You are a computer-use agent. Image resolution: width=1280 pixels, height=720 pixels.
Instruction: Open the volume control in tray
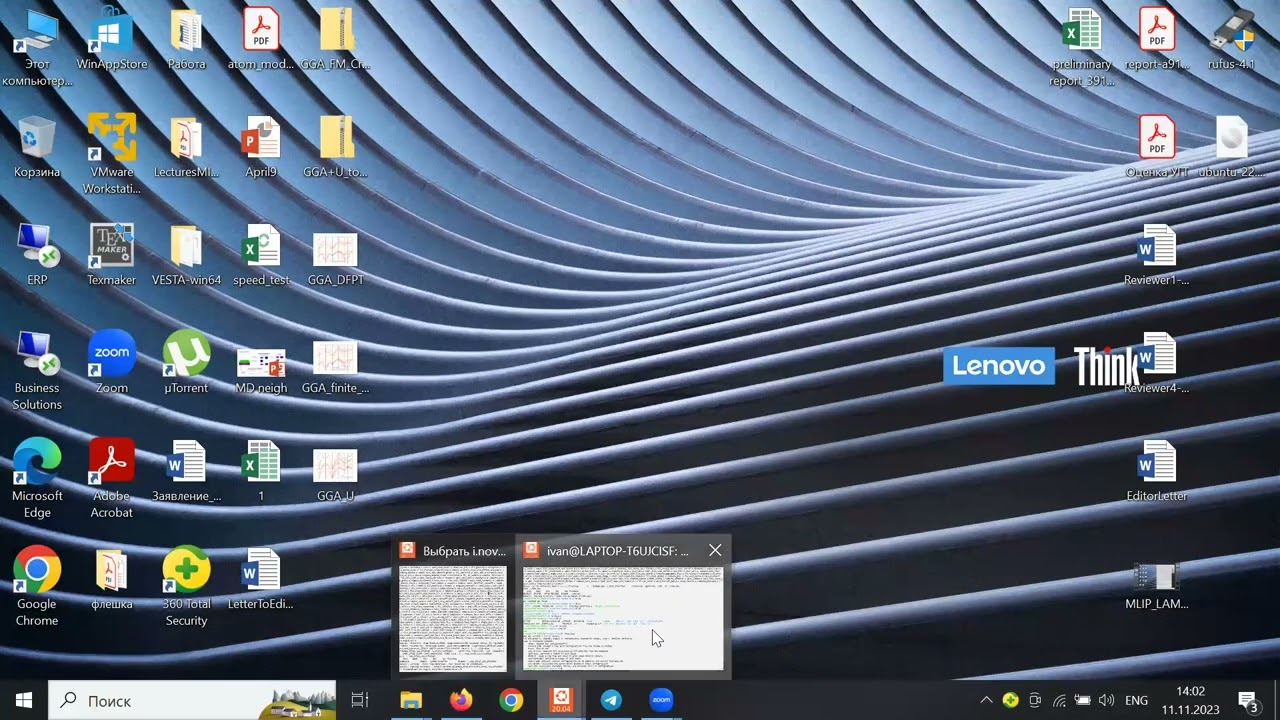click(x=1107, y=700)
